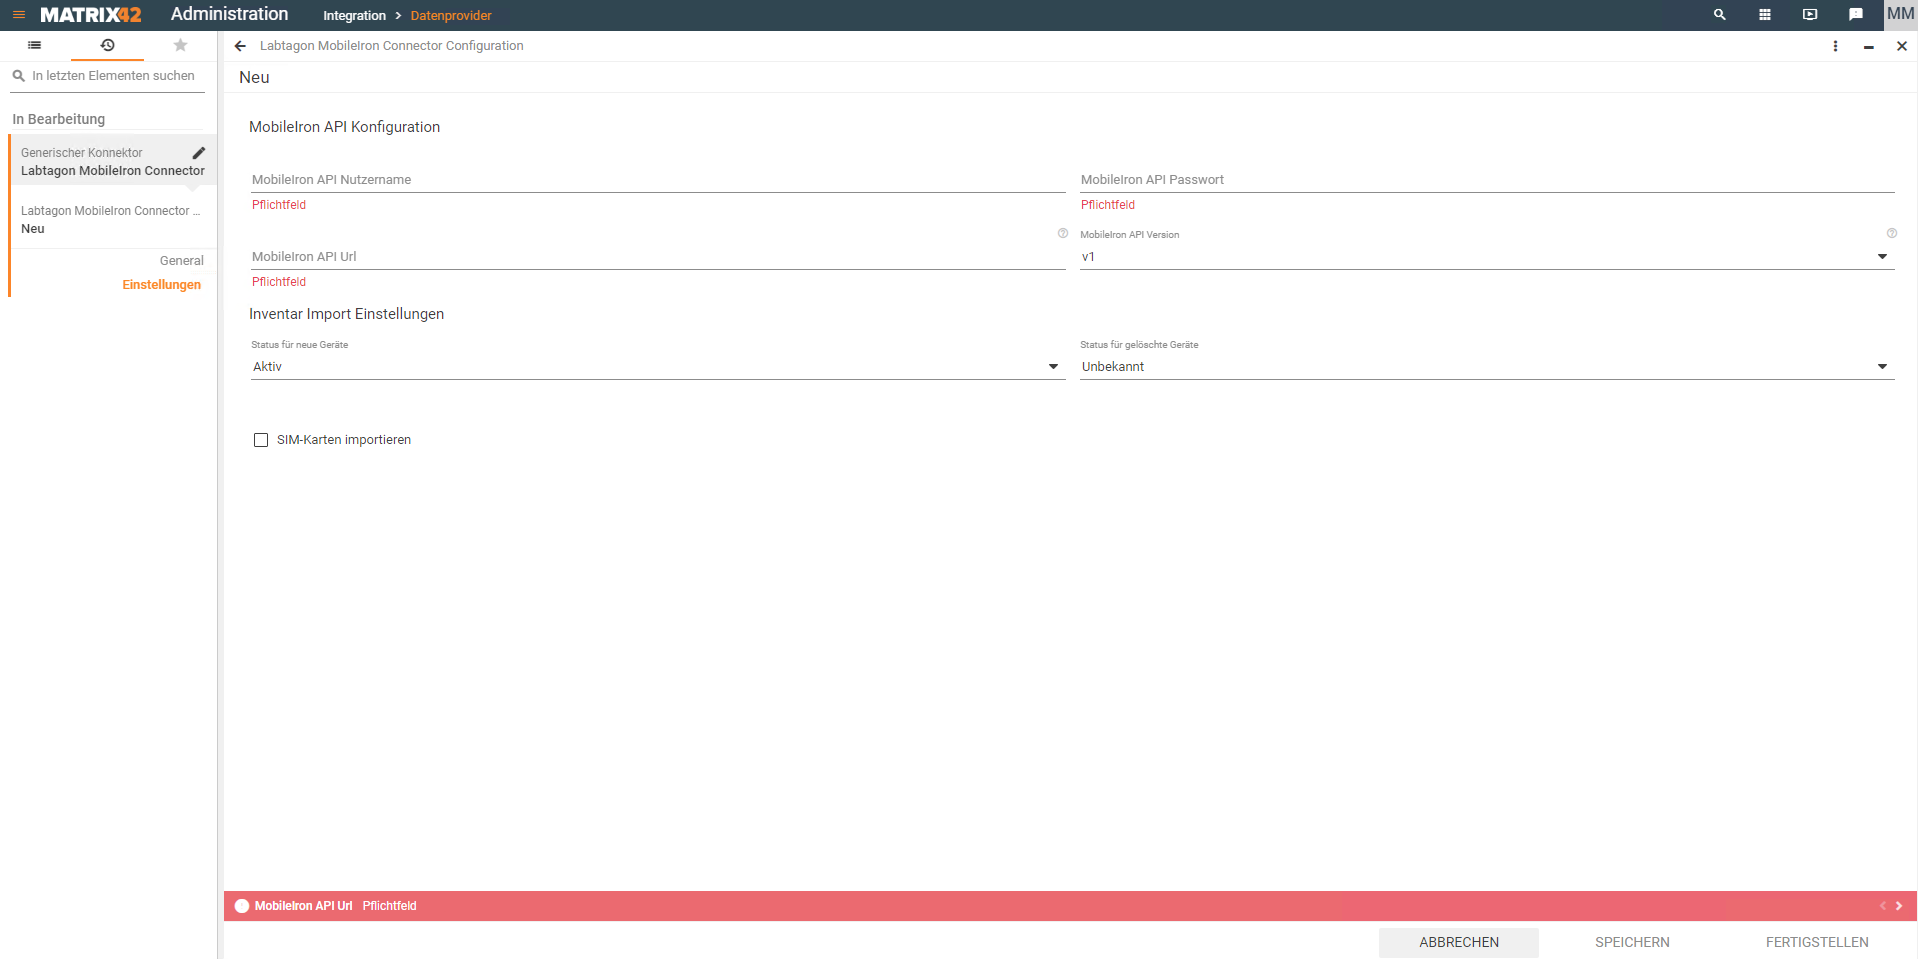Click the Matrix42 logo
Viewport: 1918px width, 959px height.
coord(90,15)
